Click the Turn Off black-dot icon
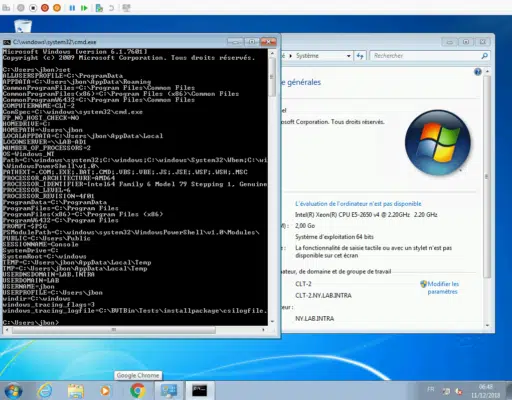Screen dimensions: 512x400 pos(33,8)
